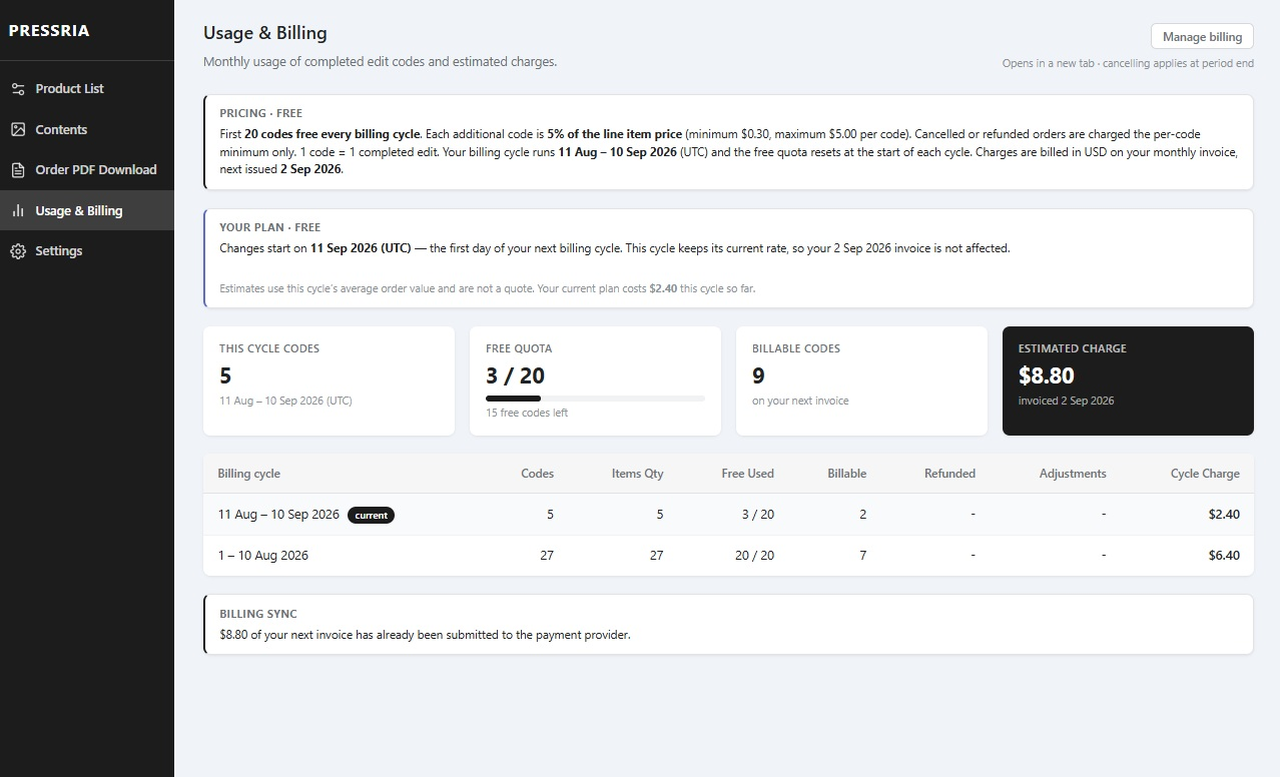Select the 1 – 10 Aug 2026 row
The height and width of the screenshot is (777, 1280).
(x=728, y=555)
